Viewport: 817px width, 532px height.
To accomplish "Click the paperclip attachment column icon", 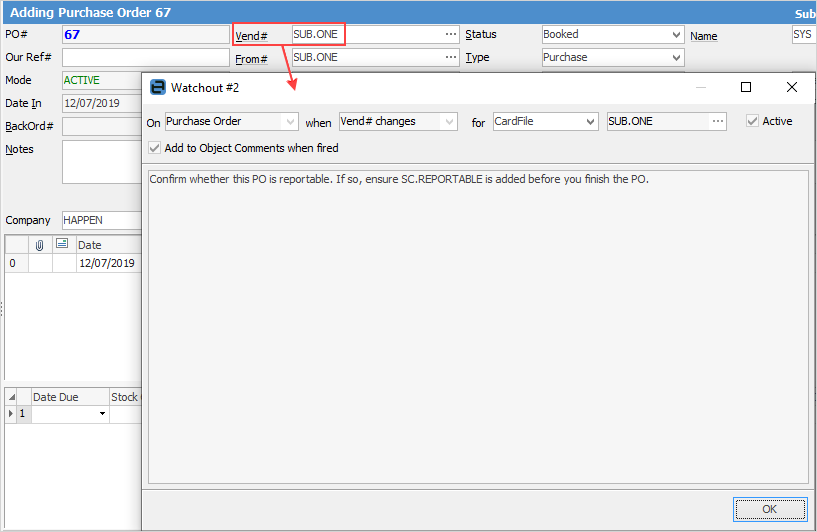I will pyautogui.click(x=40, y=245).
